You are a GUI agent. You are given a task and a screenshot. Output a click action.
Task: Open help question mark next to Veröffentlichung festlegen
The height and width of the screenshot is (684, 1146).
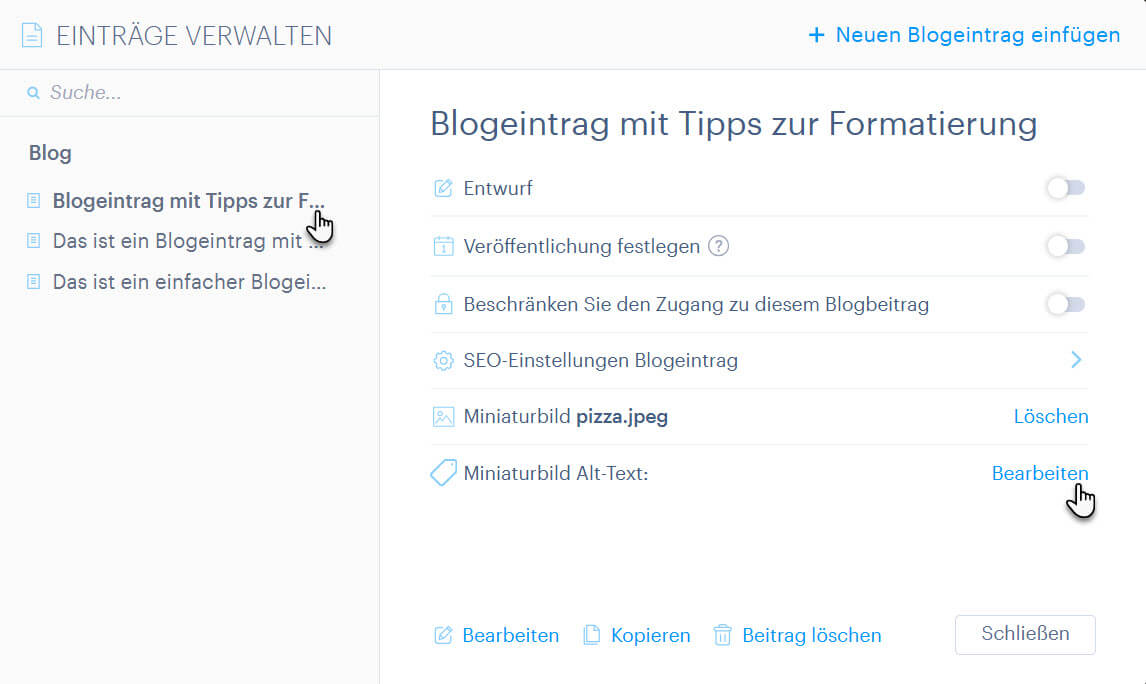pyautogui.click(x=718, y=246)
